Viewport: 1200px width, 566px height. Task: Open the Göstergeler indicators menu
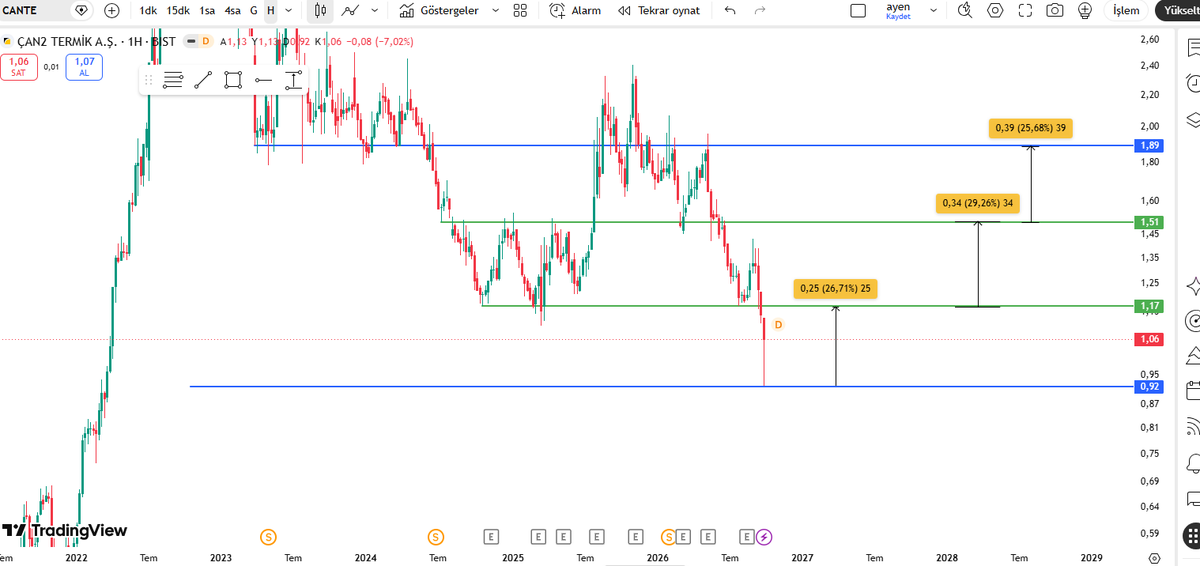coord(438,10)
